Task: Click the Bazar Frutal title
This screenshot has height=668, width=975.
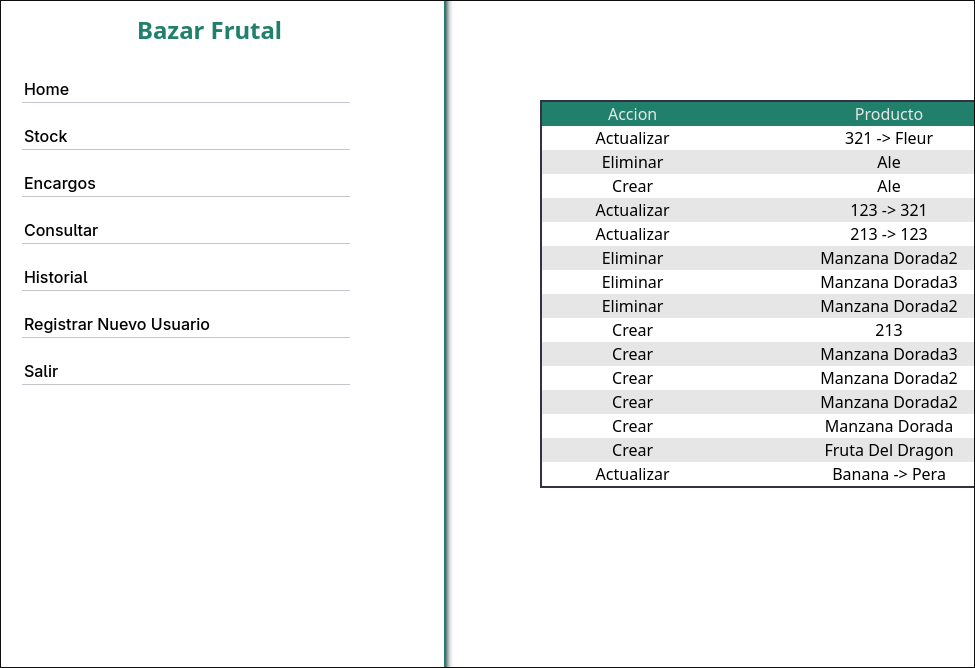Action: [x=209, y=31]
